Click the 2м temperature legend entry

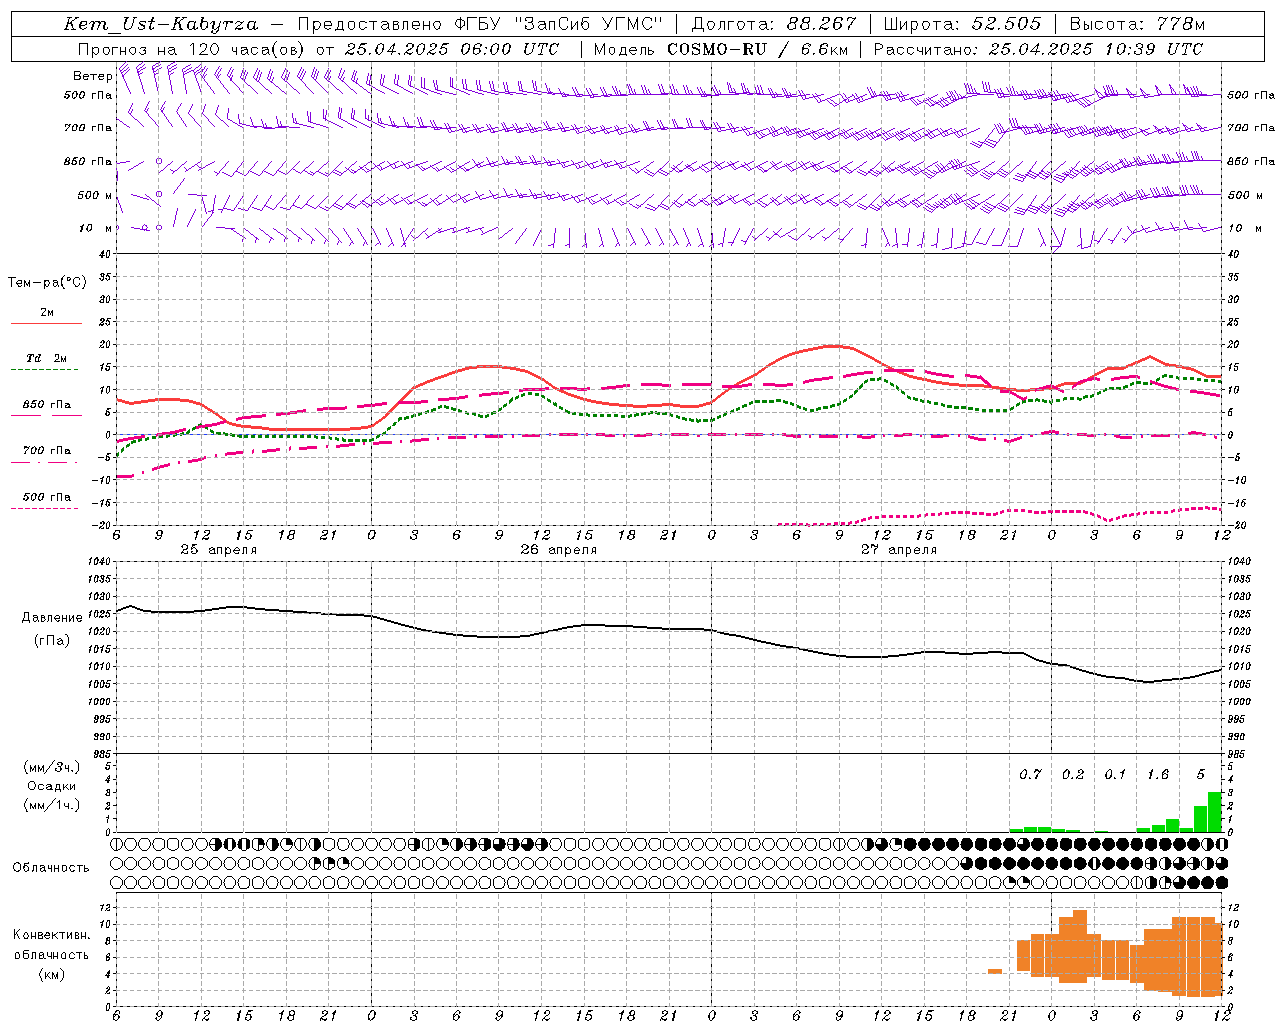[46, 312]
